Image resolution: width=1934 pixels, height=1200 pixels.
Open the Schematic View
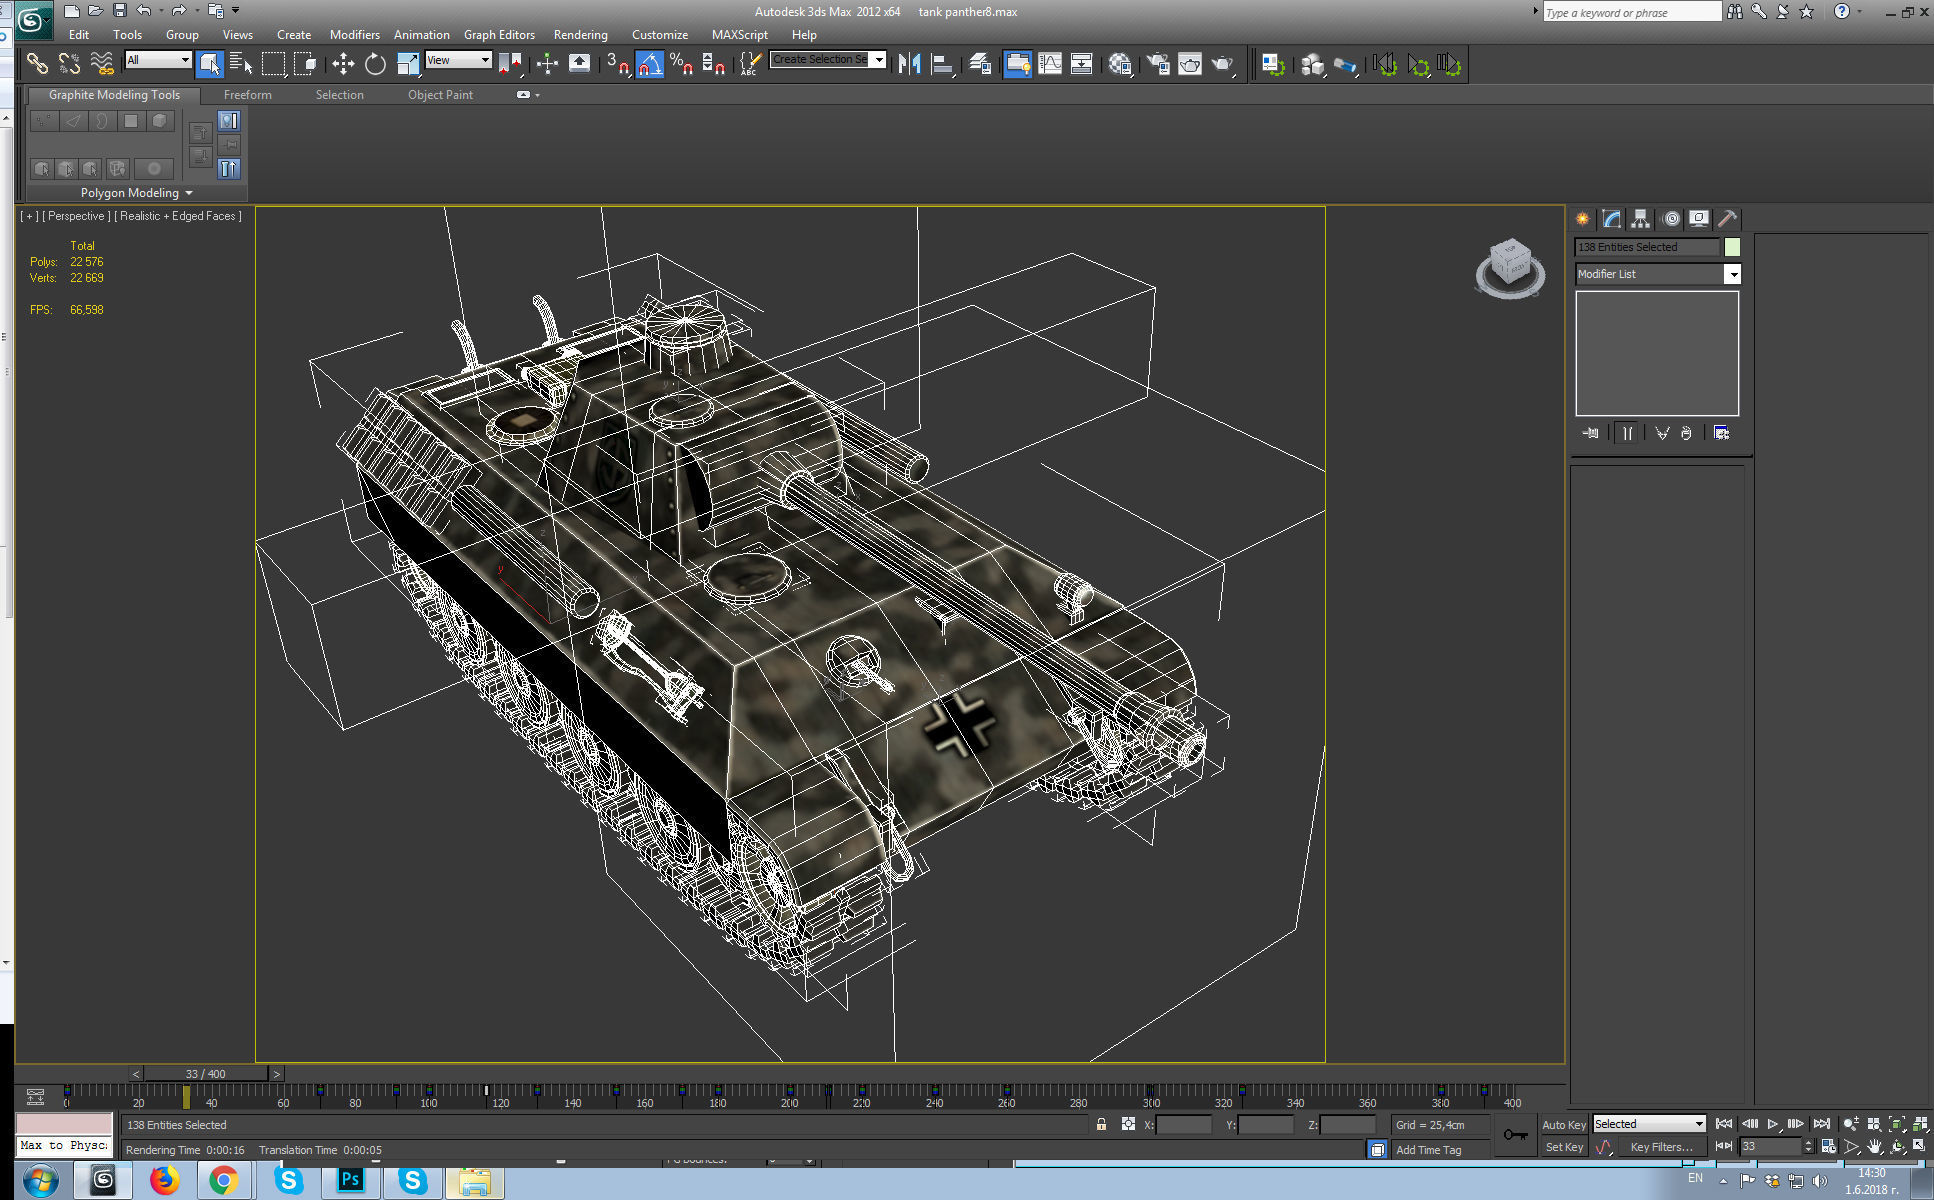(x=1082, y=64)
